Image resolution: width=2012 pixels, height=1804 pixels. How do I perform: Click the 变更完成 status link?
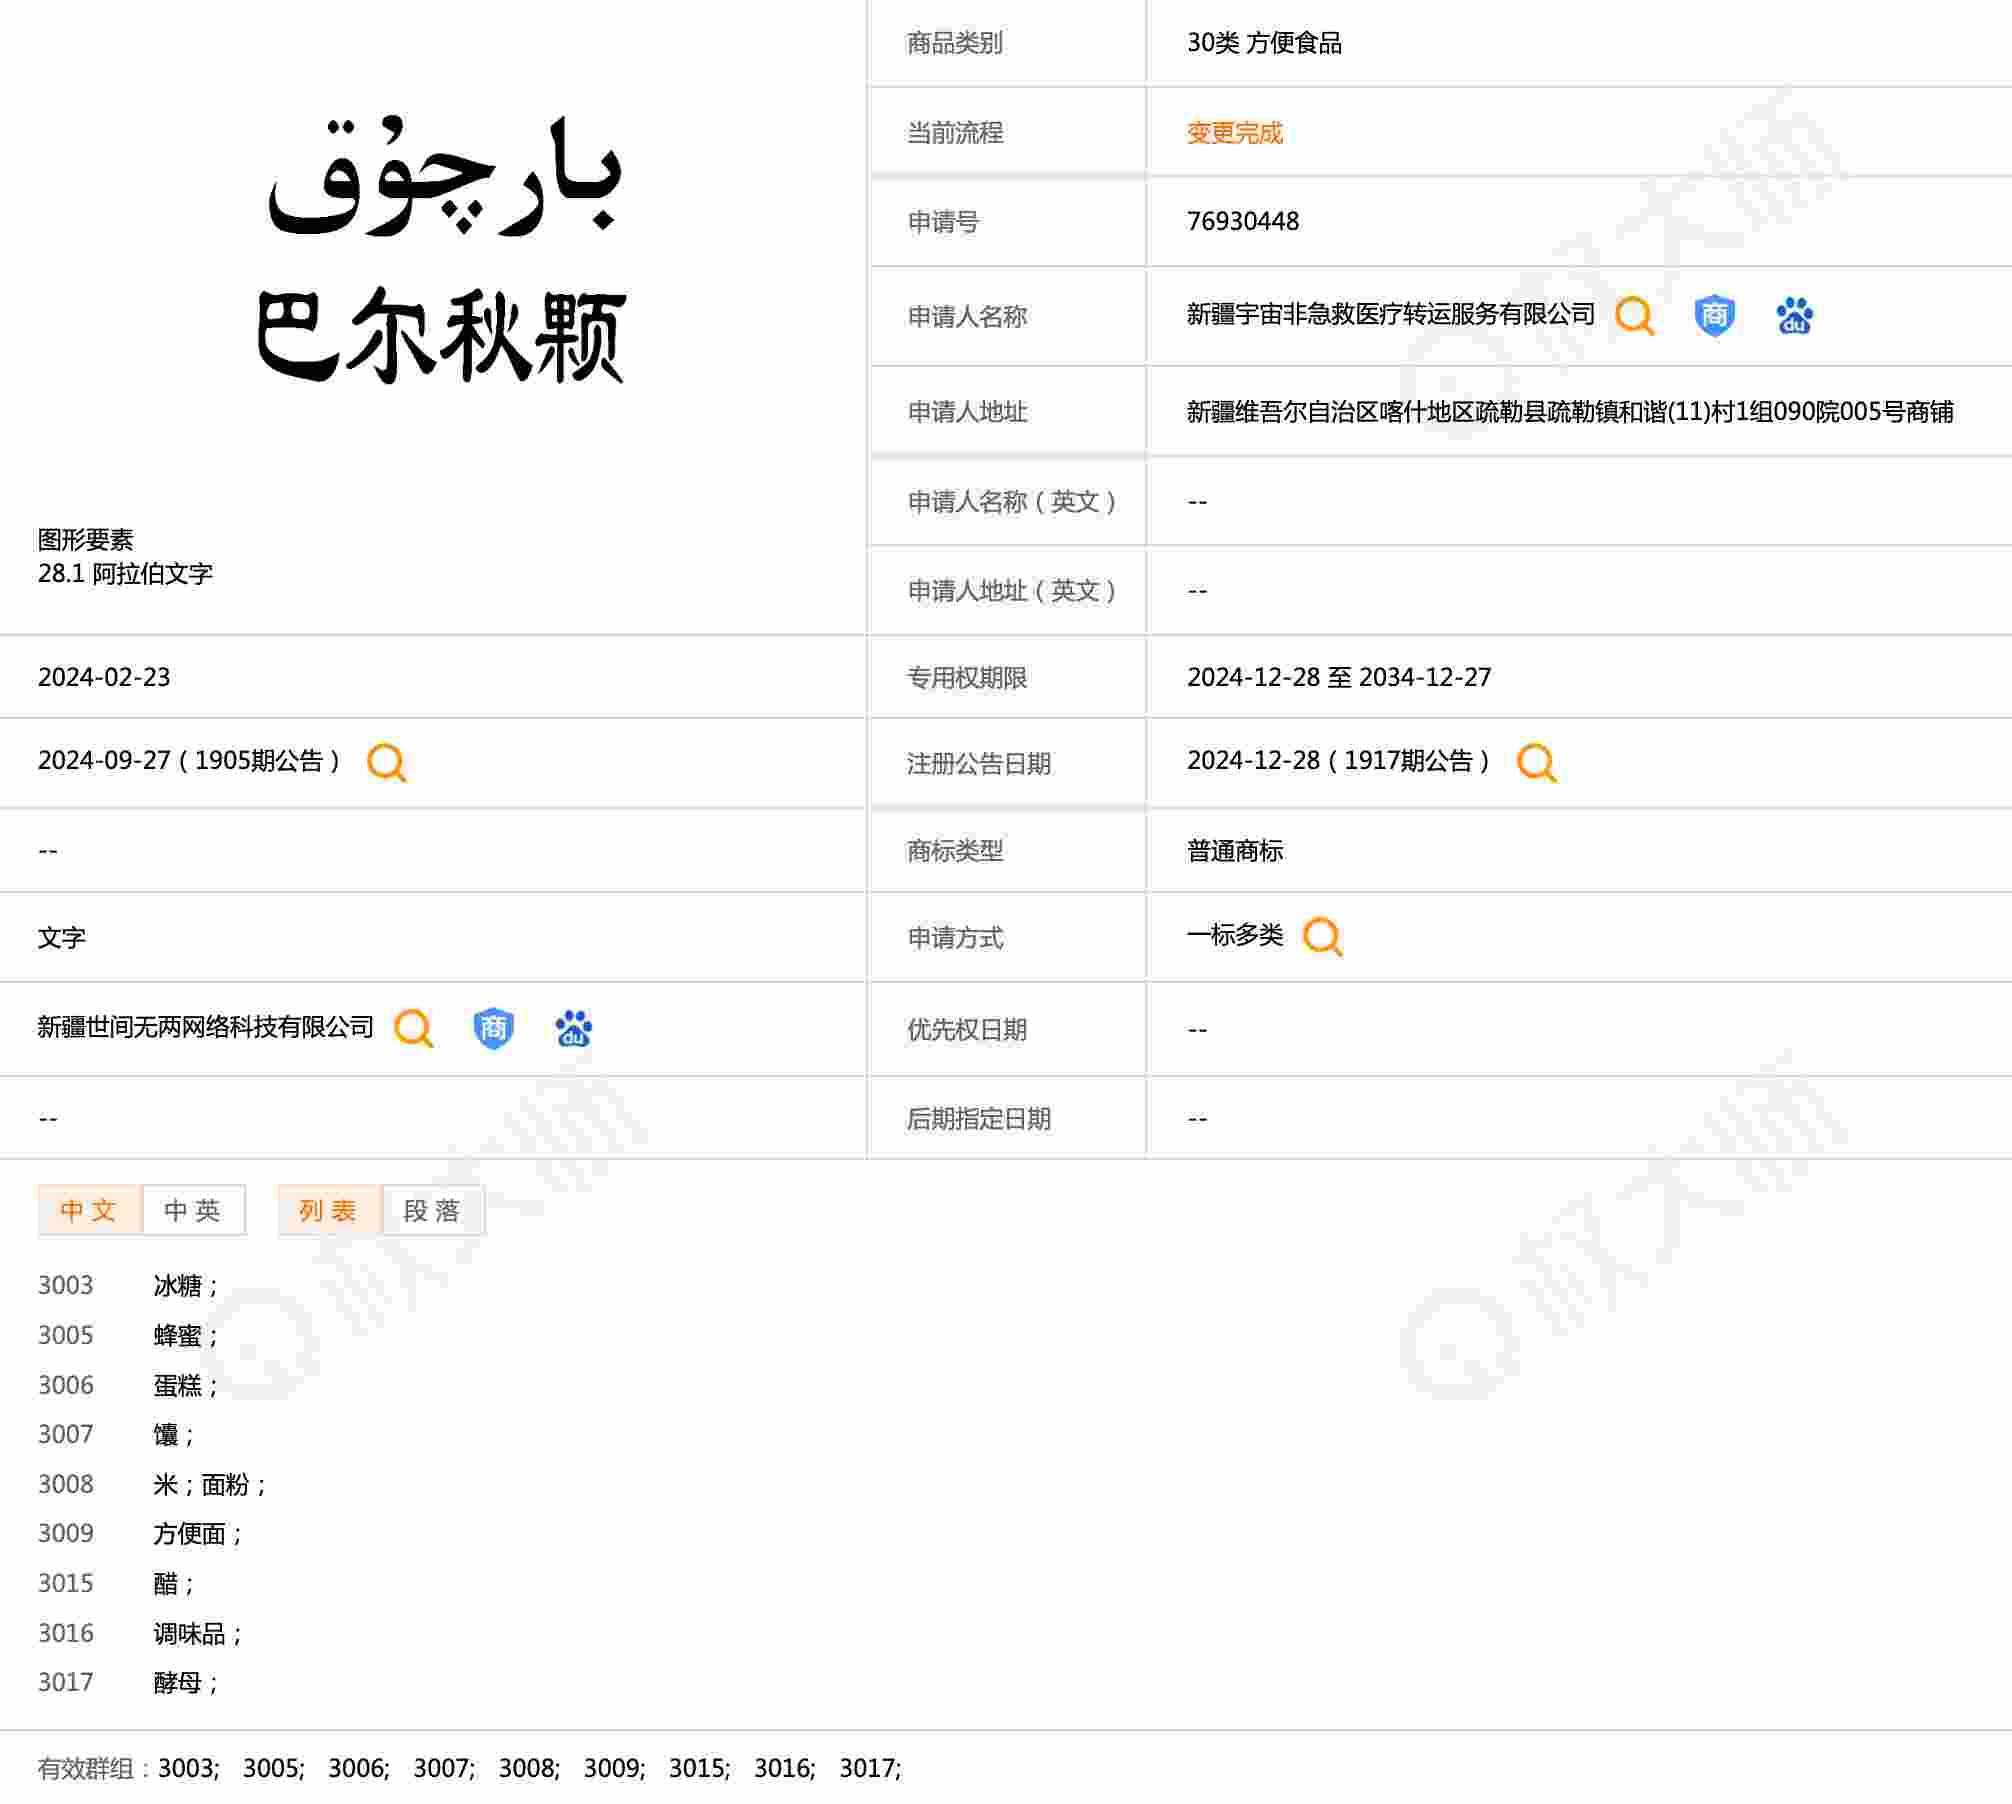click(x=1234, y=133)
